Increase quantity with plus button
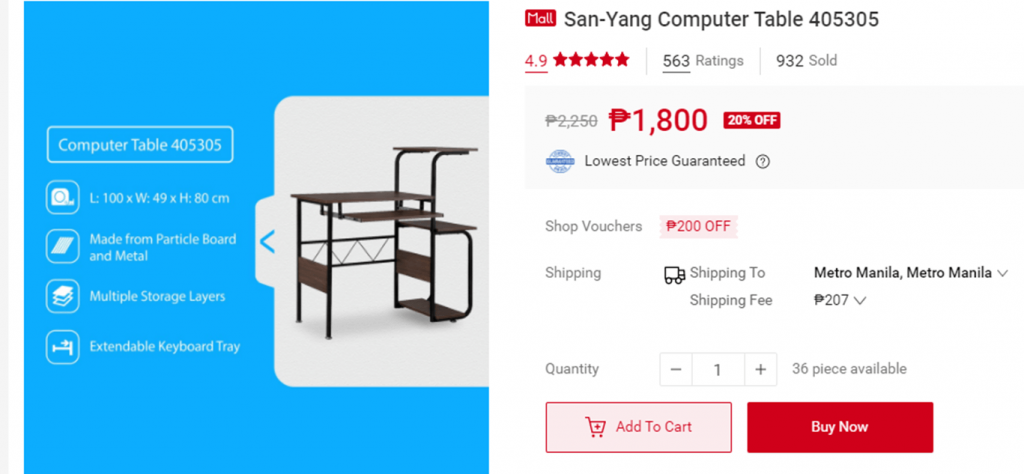 (760, 370)
